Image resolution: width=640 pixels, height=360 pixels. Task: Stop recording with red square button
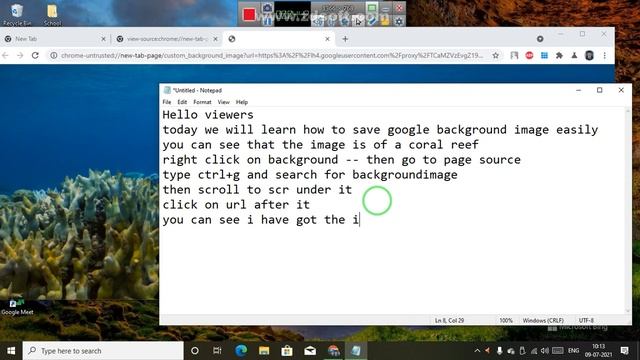pyautogui.click(x=249, y=15)
